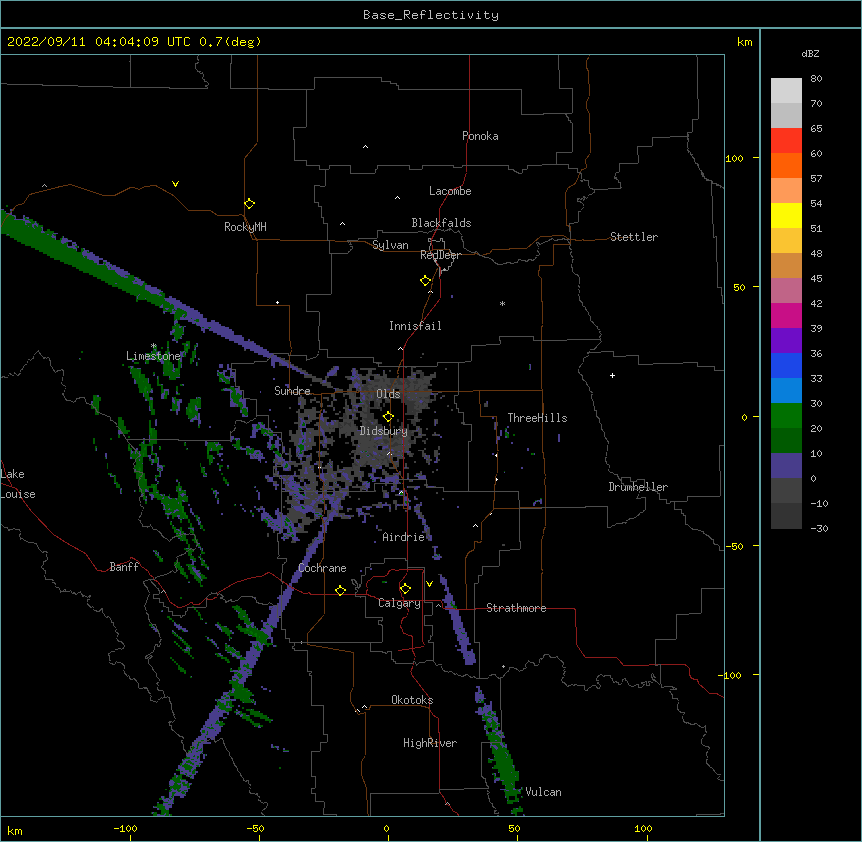Click the -50 tick on the vertical axis
Viewport: 862px width, 842px height.
tap(734, 546)
